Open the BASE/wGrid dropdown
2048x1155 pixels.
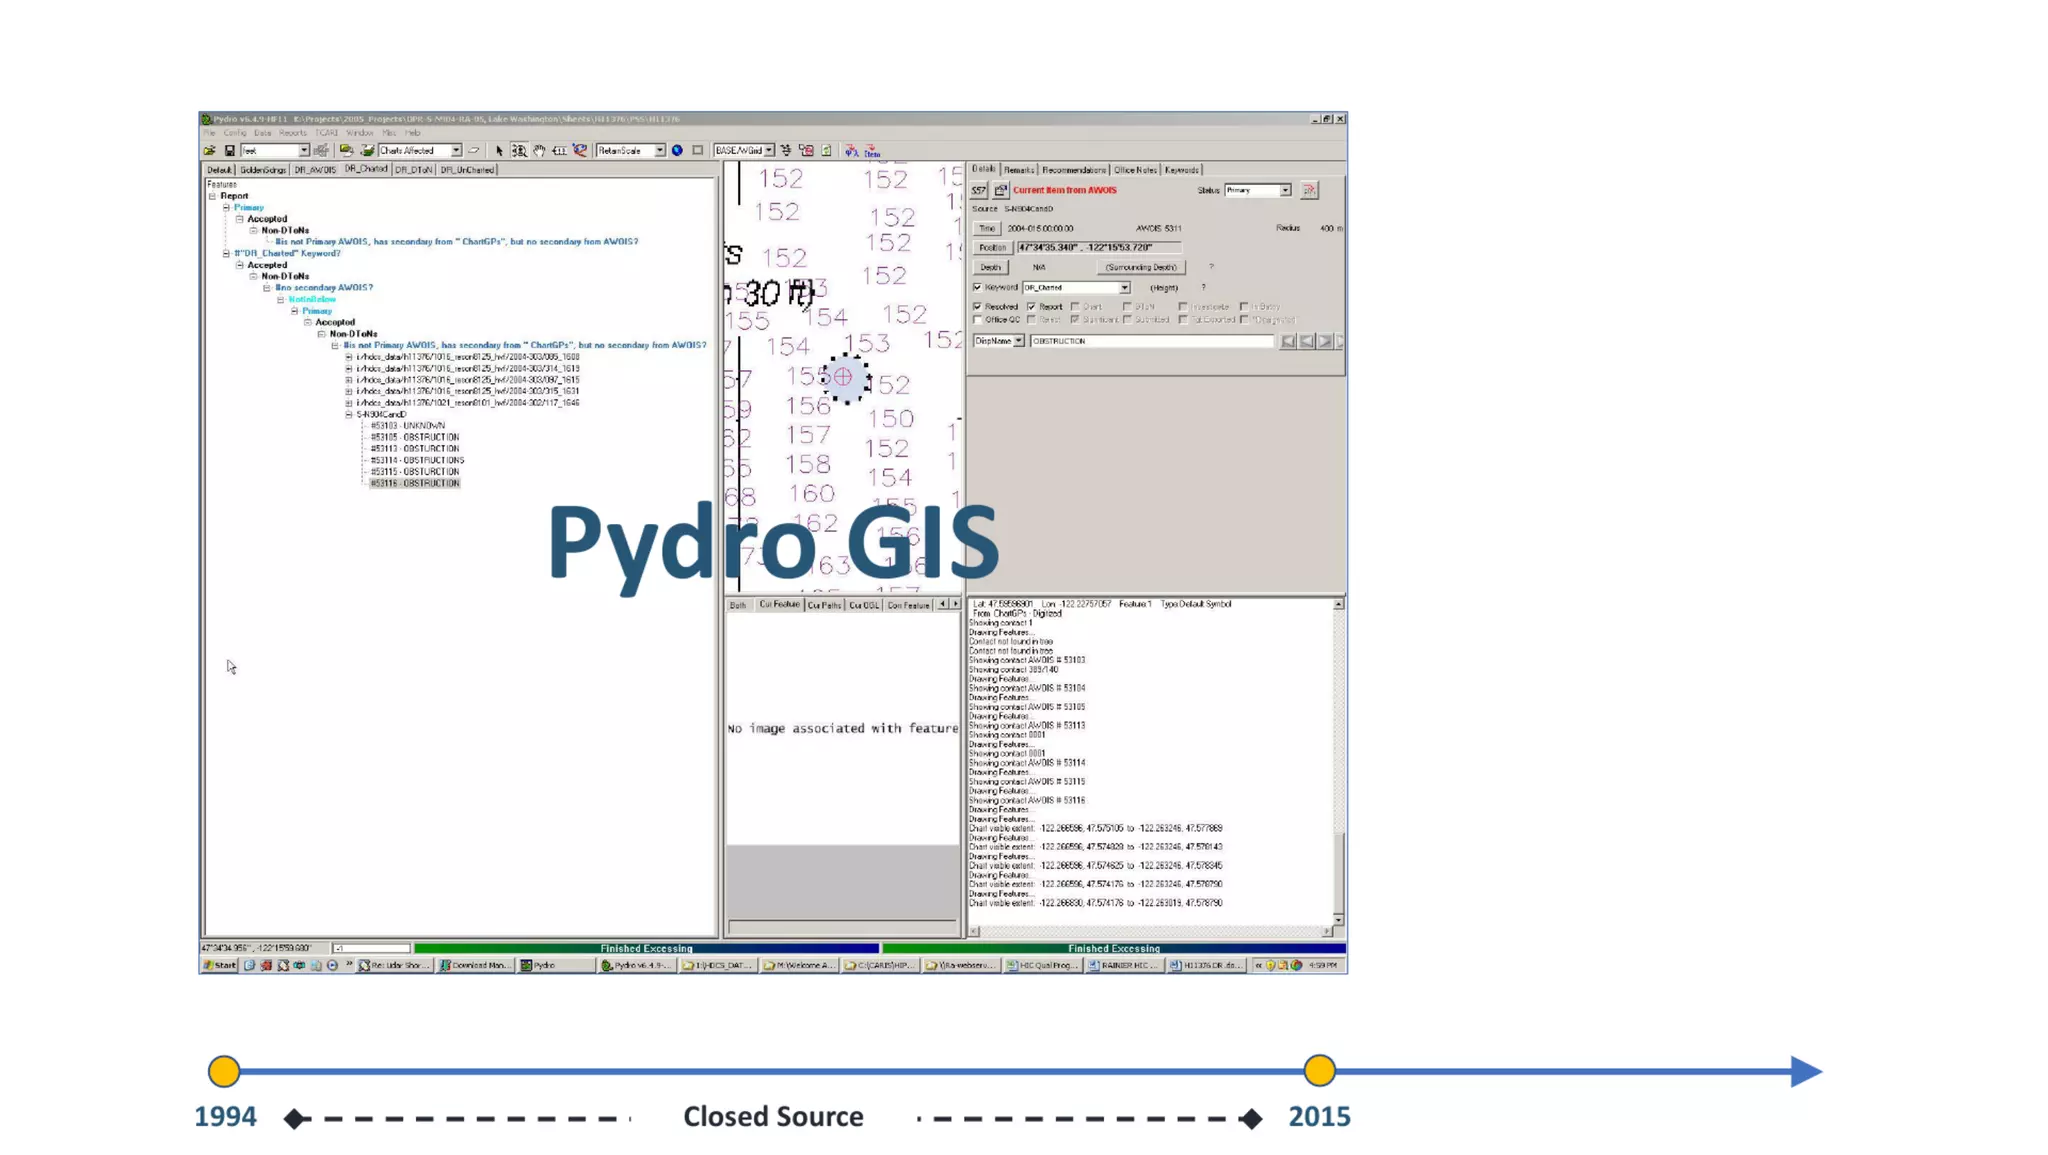tap(769, 151)
